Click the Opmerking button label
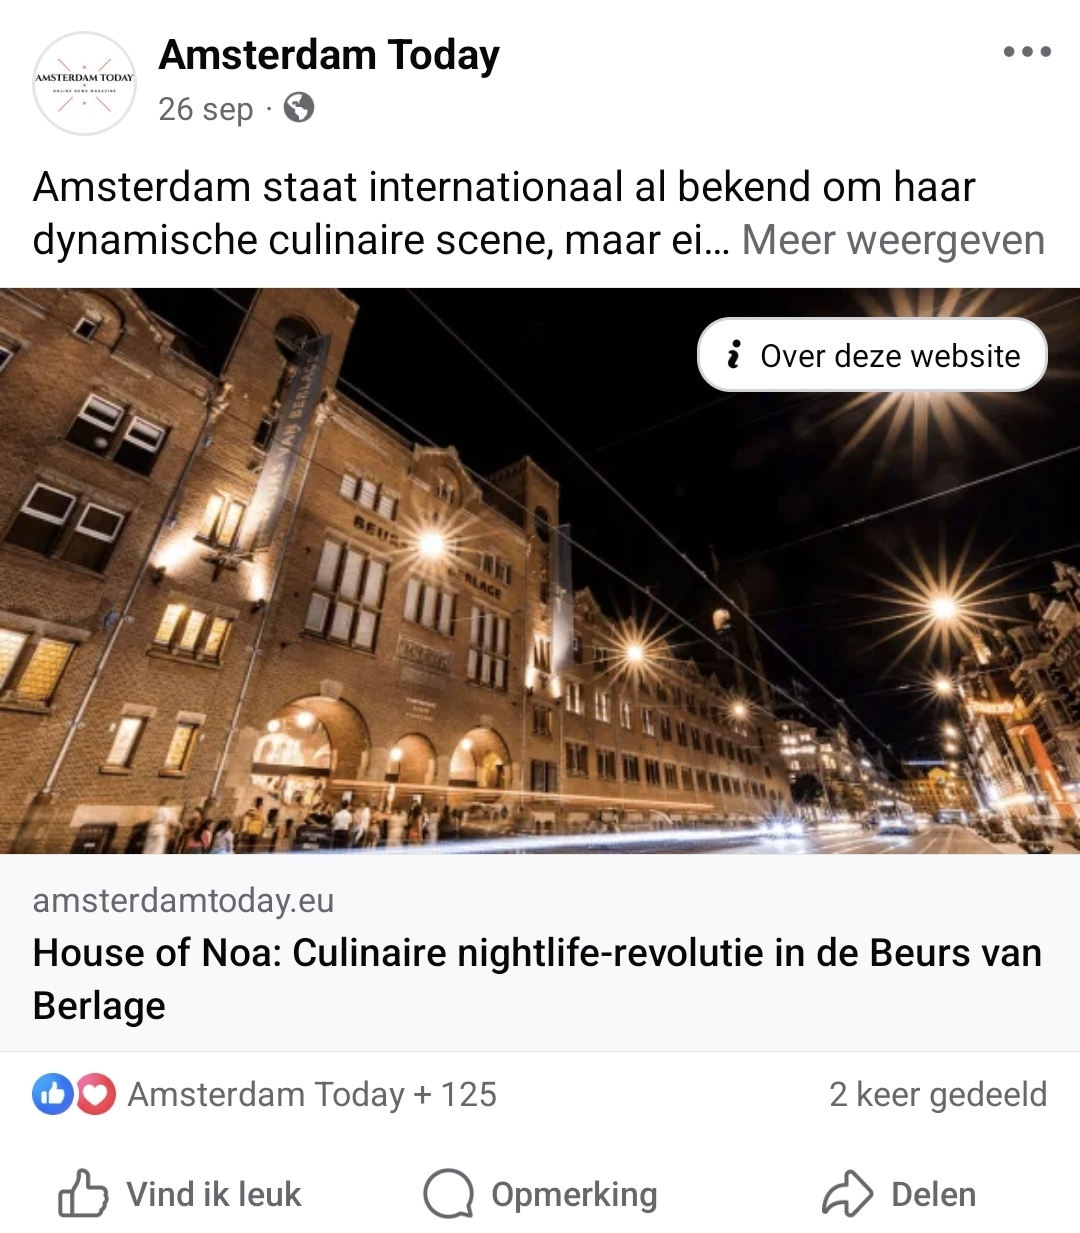 pyautogui.click(x=574, y=1195)
